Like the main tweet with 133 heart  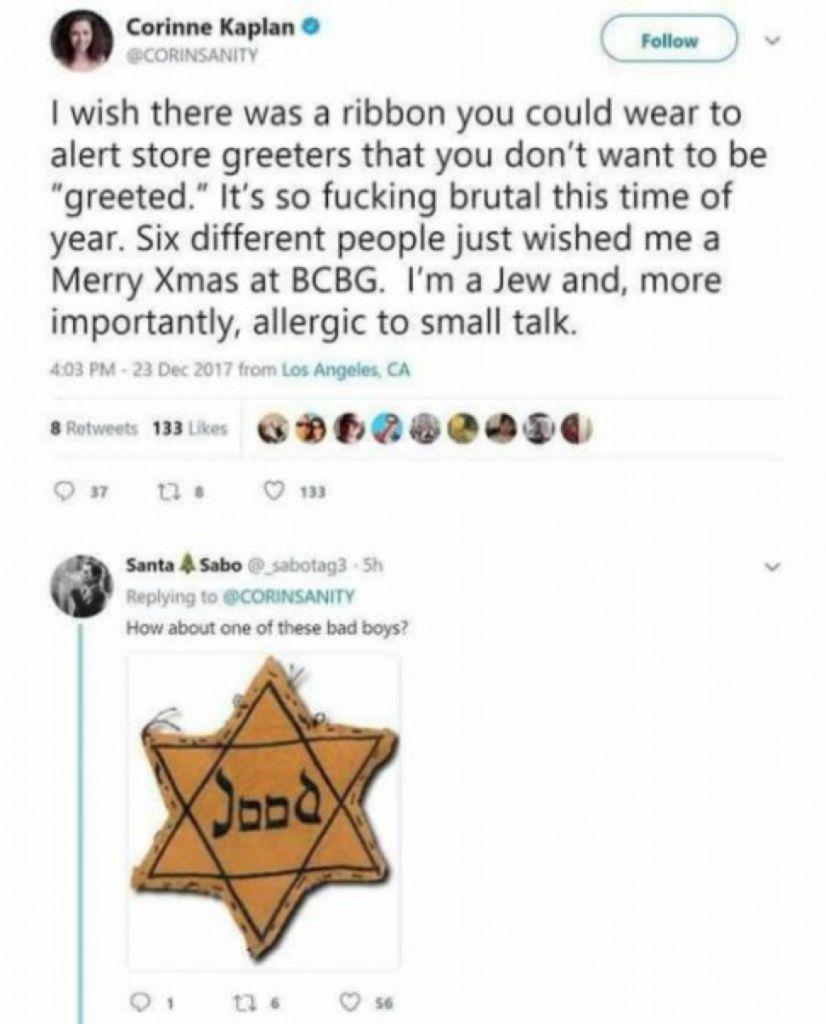tap(274, 491)
